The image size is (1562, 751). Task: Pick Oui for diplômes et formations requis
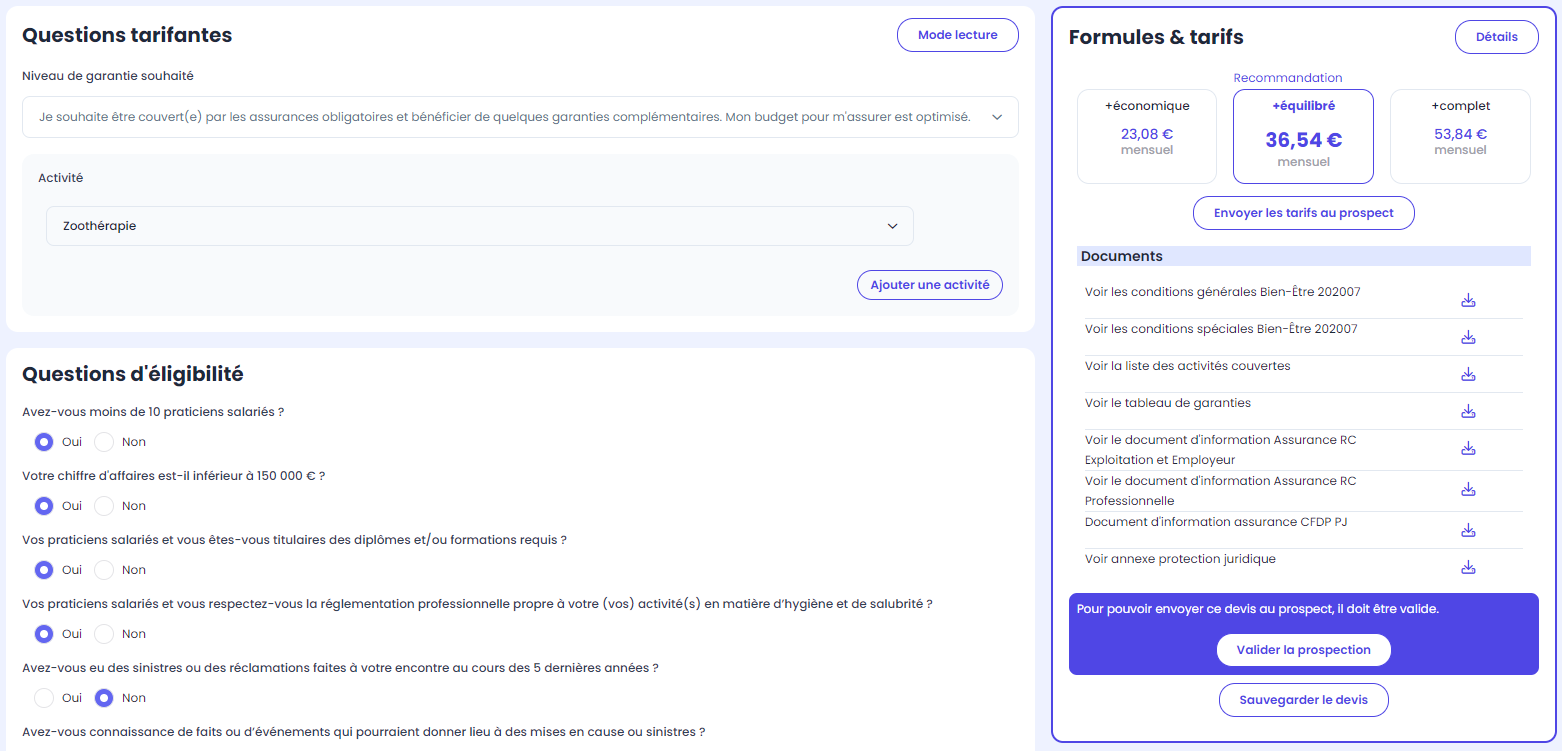click(x=44, y=570)
